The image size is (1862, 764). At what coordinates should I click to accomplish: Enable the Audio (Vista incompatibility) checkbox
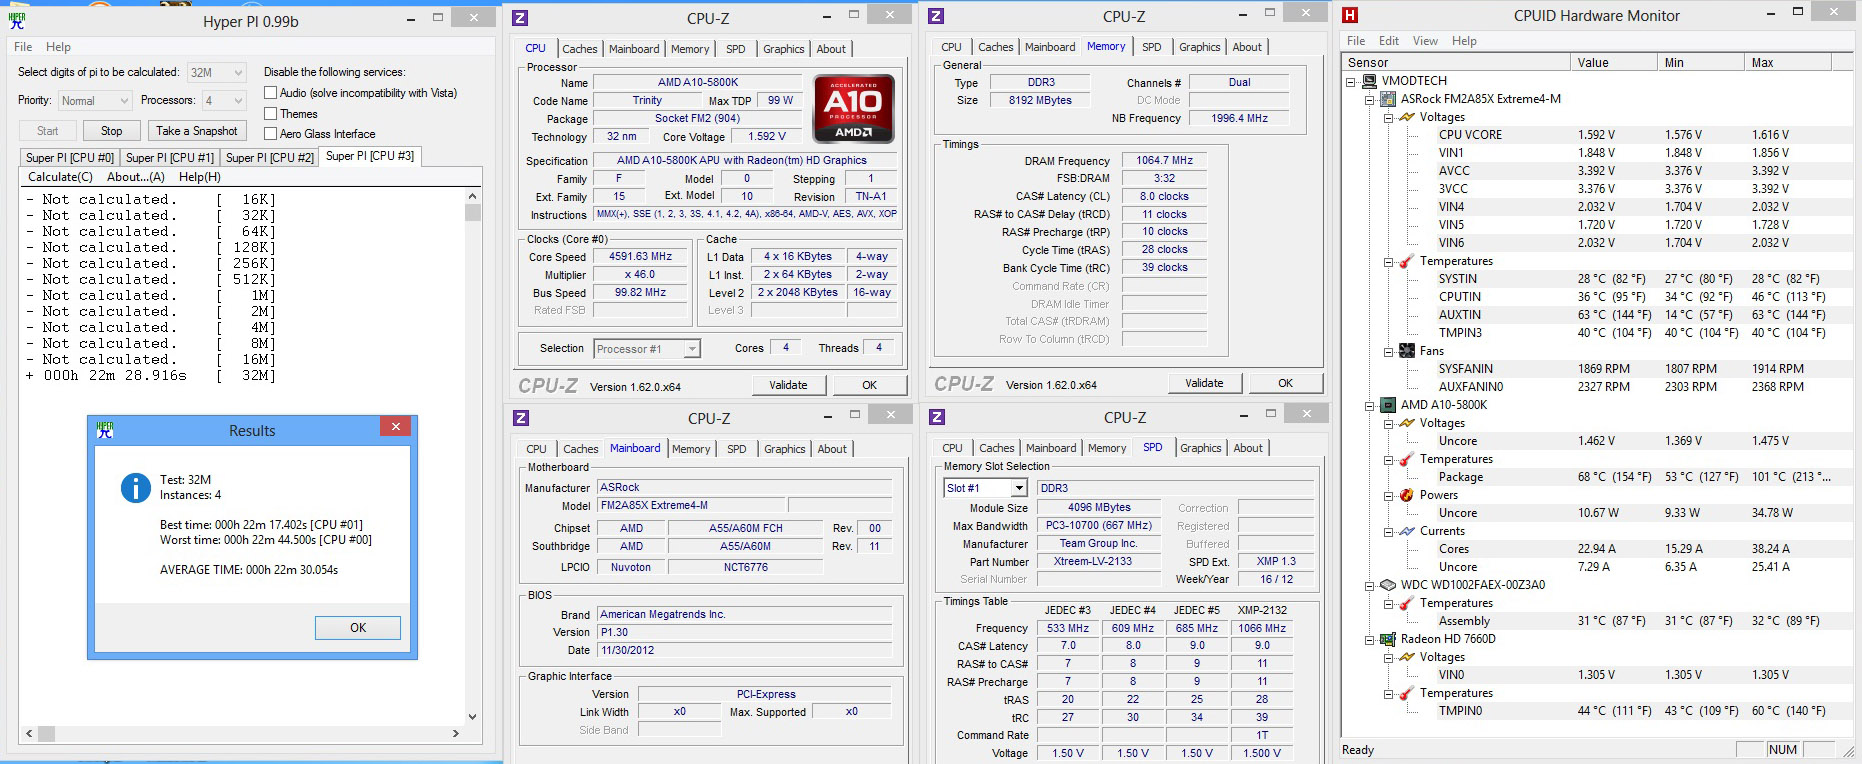[x=270, y=93]
